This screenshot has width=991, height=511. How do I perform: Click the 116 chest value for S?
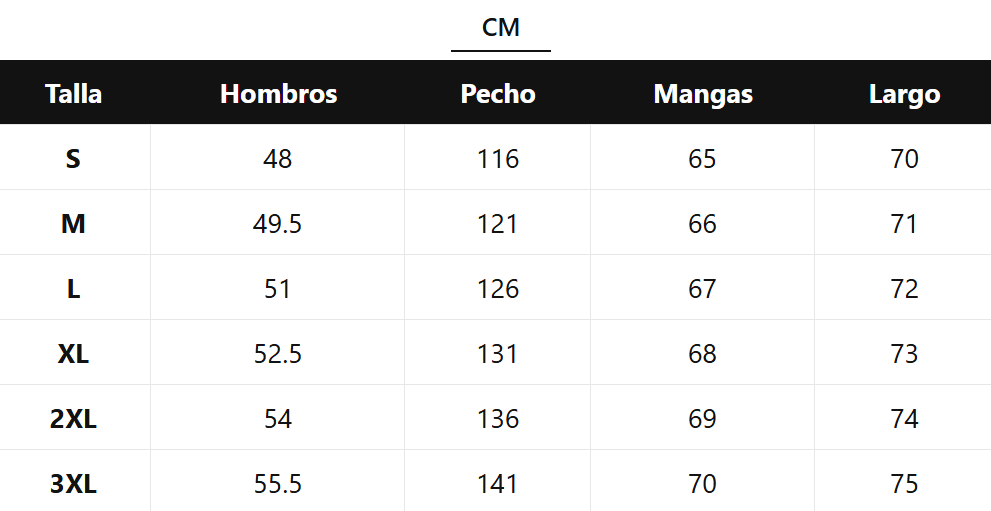click(x=498, y=159)
